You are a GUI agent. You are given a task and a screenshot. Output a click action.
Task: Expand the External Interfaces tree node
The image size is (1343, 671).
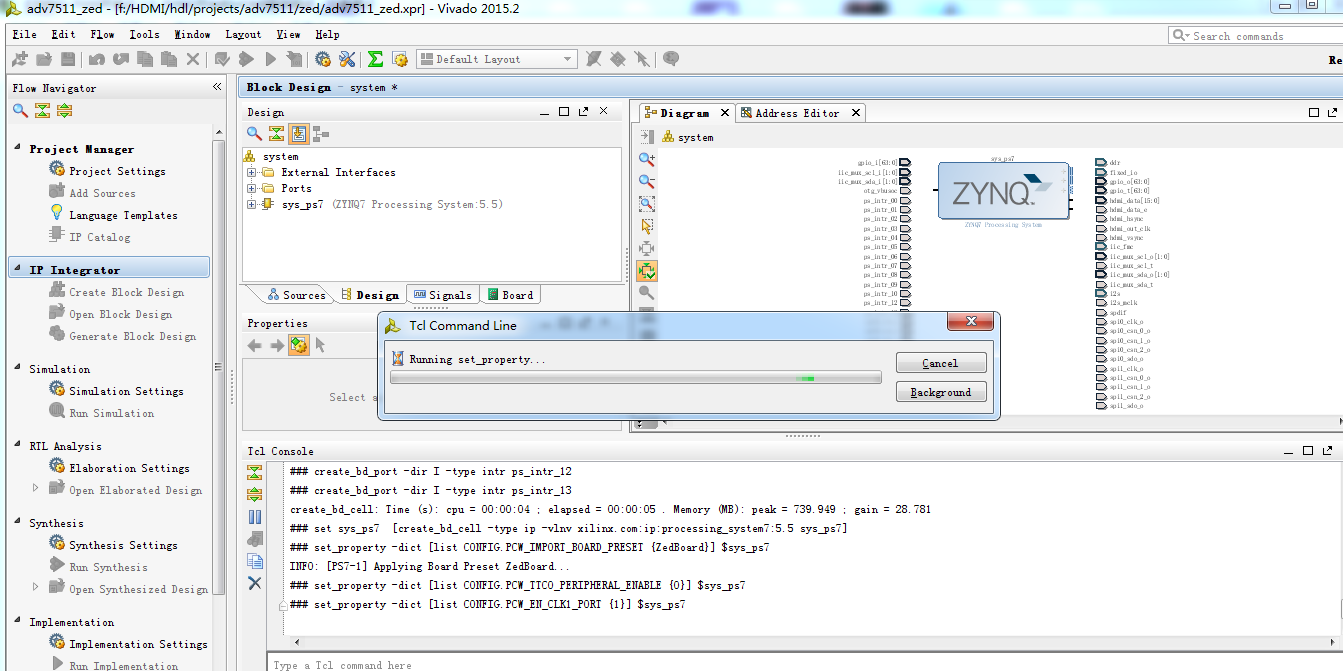click(252, 172)
